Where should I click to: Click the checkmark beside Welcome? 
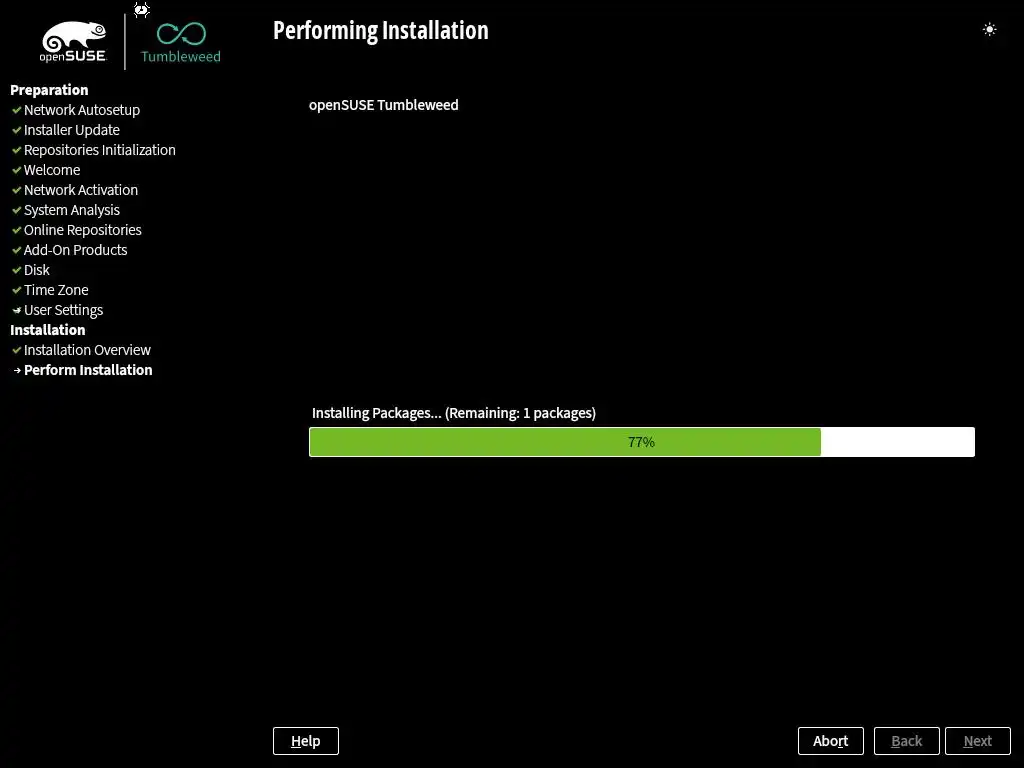click(16, 170)
